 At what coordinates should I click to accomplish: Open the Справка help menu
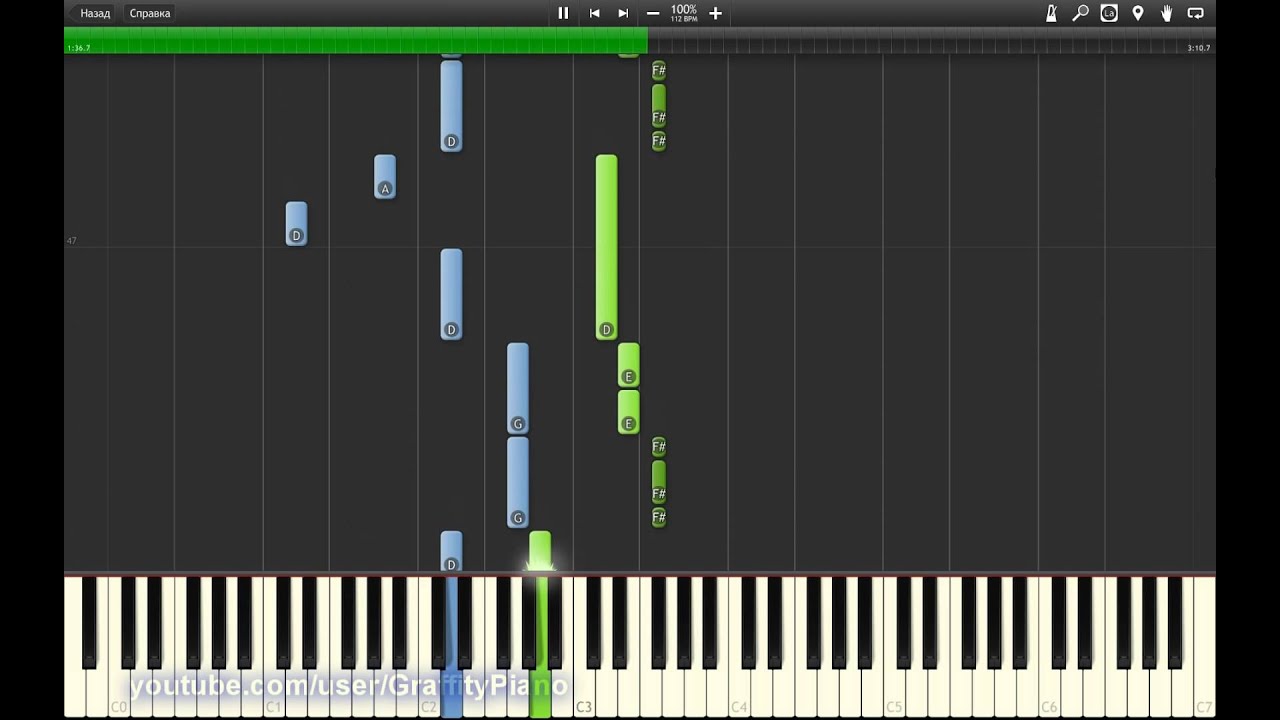[150, 13]
